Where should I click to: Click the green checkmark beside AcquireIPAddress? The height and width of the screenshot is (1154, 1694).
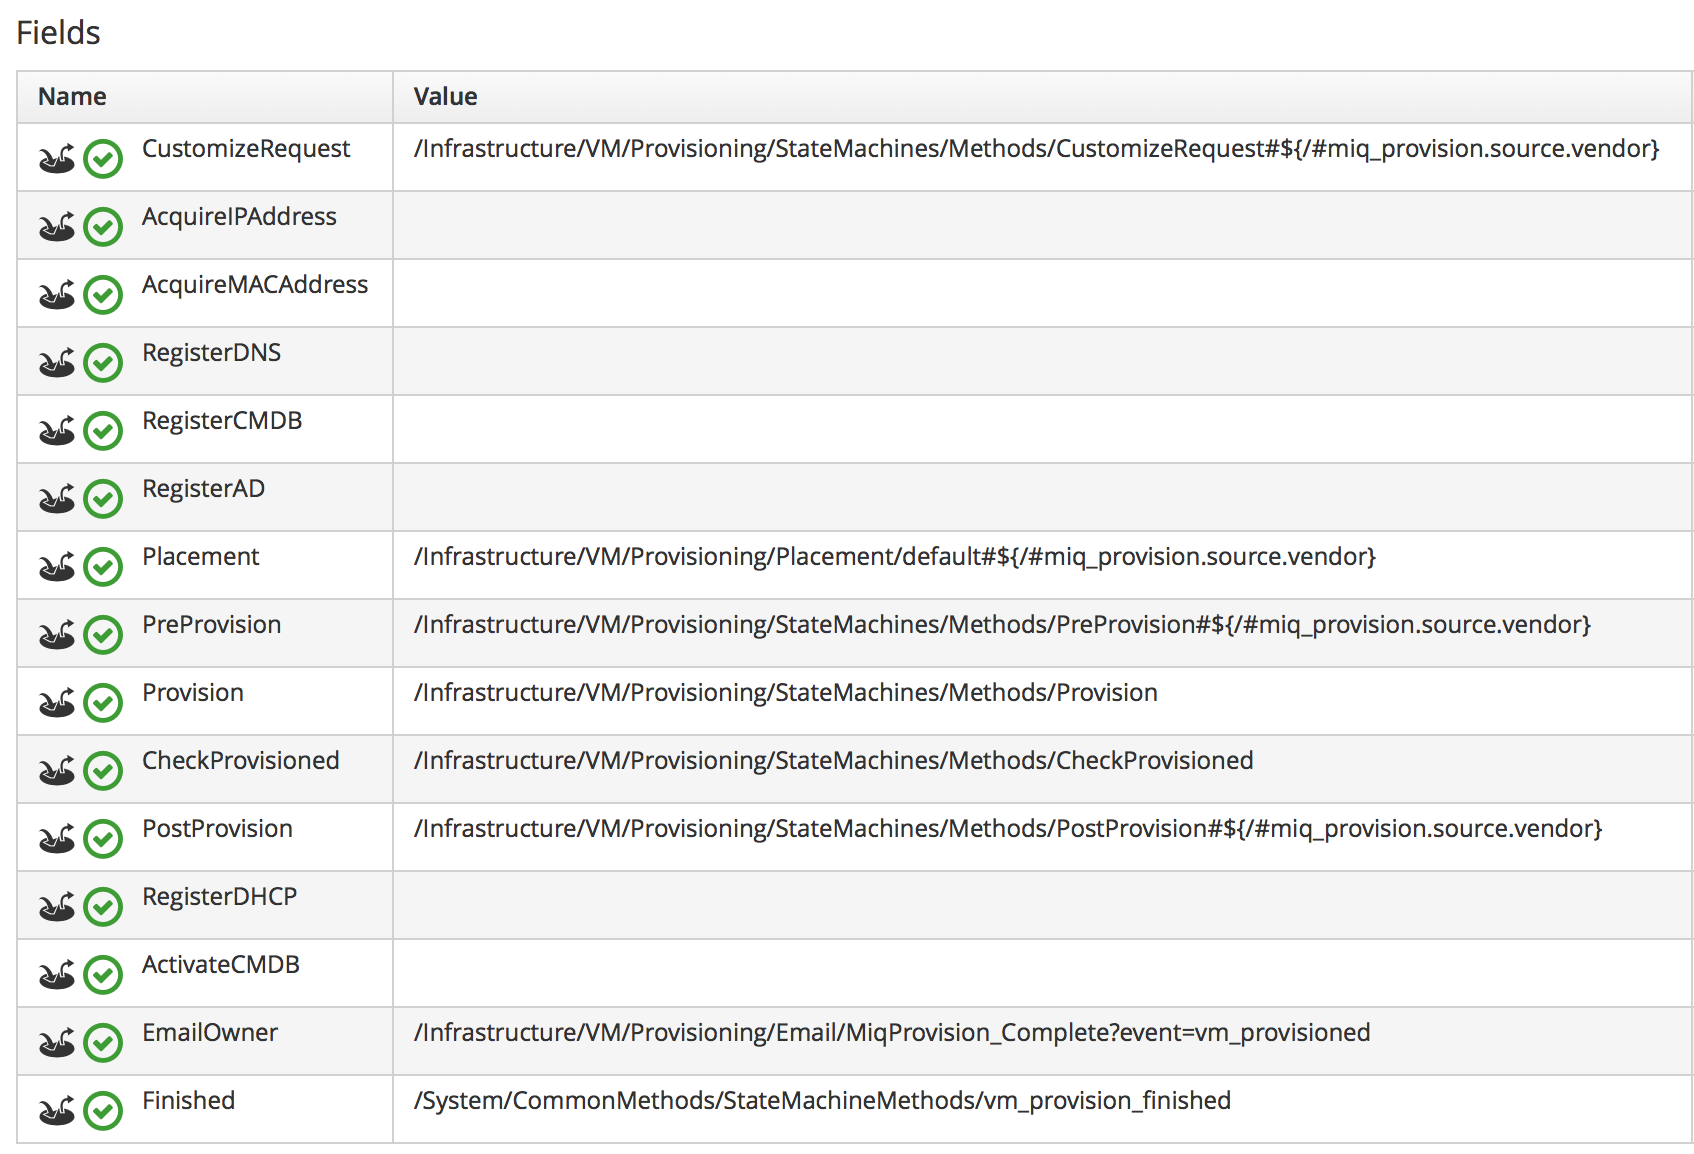pyautogui.click(x=103, y=227)
